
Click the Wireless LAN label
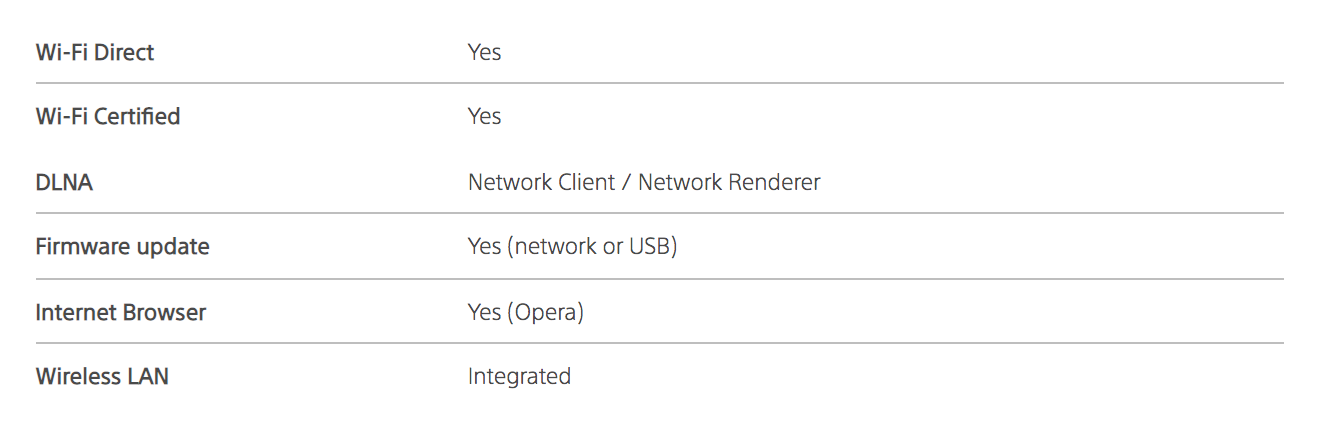point(102,377)
